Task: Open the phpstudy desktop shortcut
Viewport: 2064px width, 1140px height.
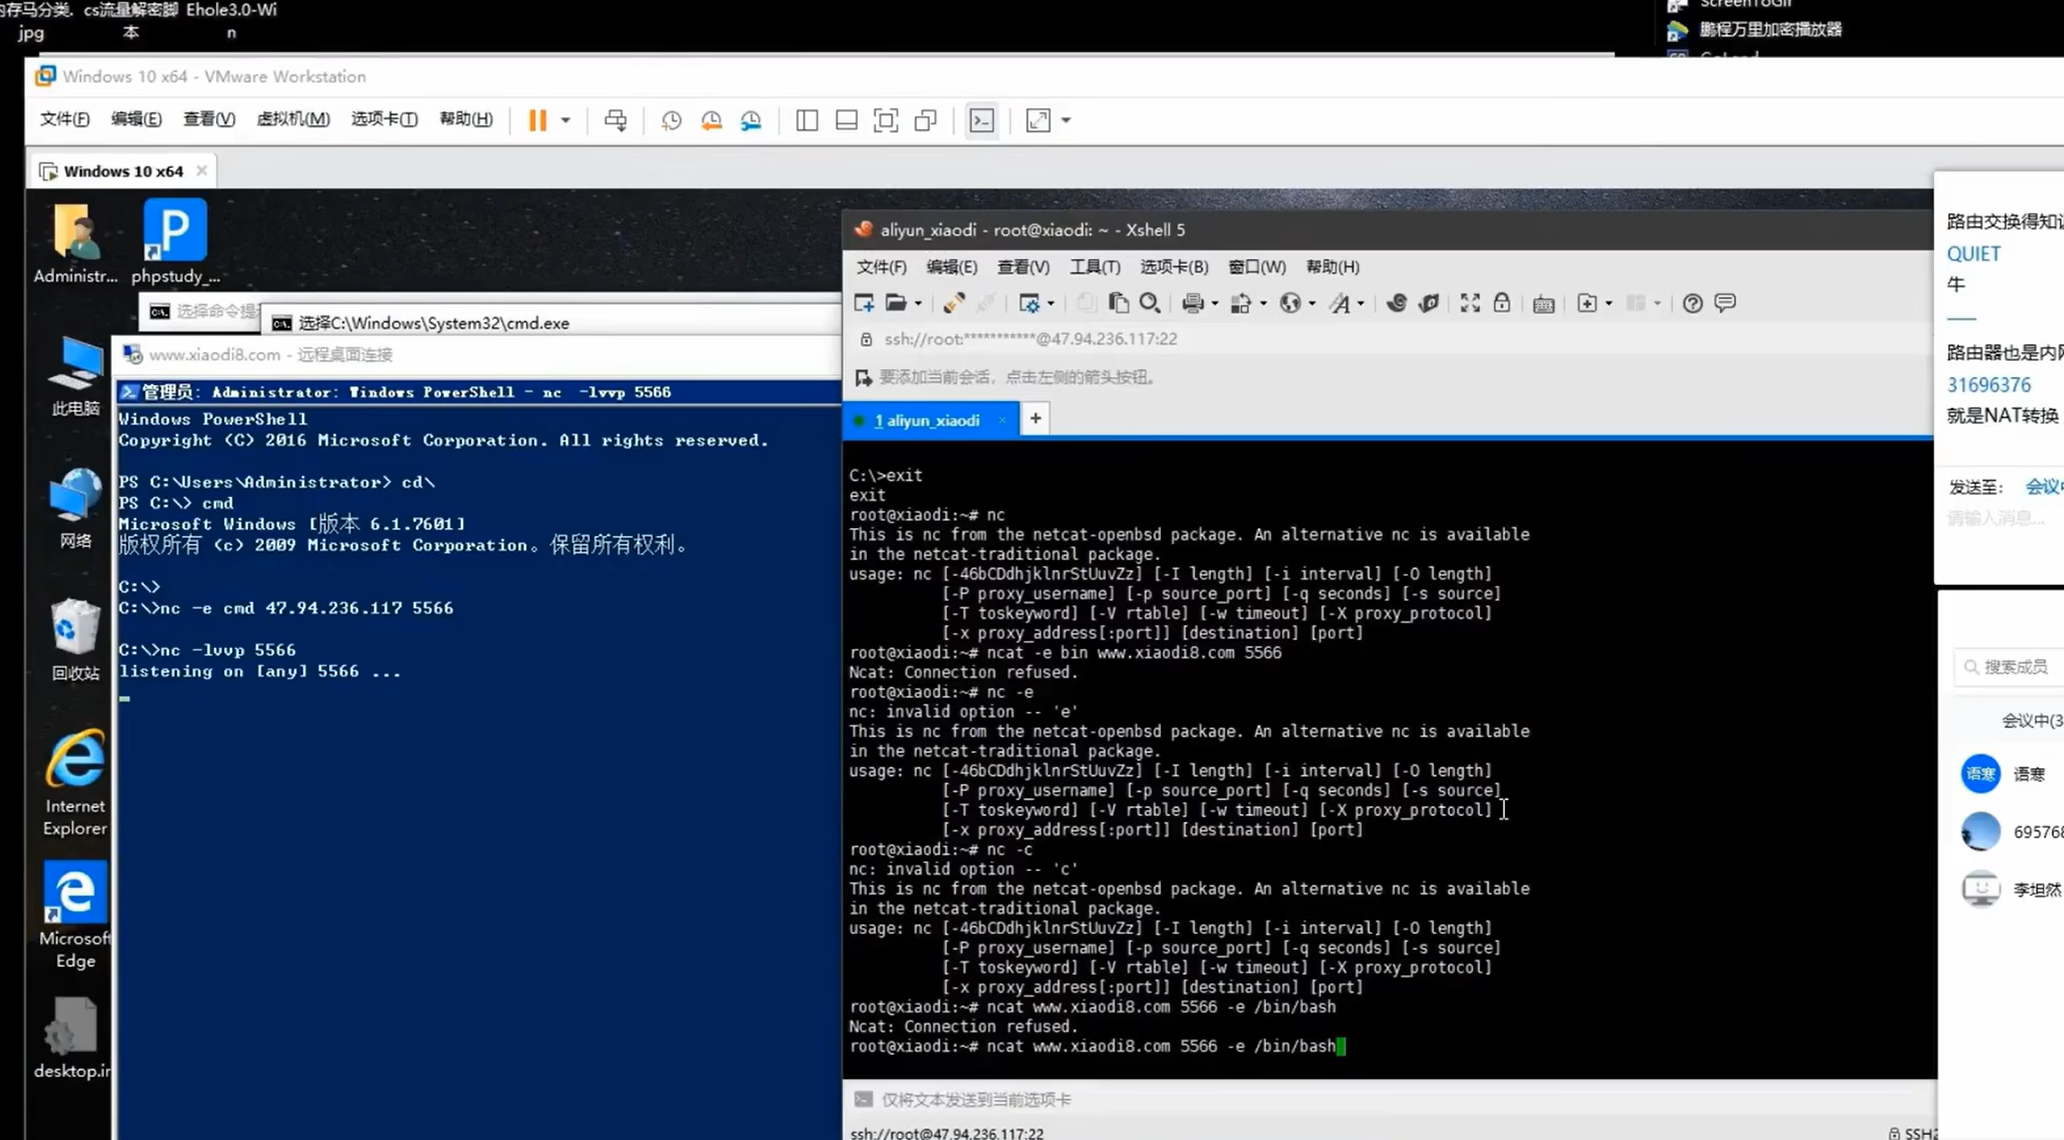Action: pos(175,241)
